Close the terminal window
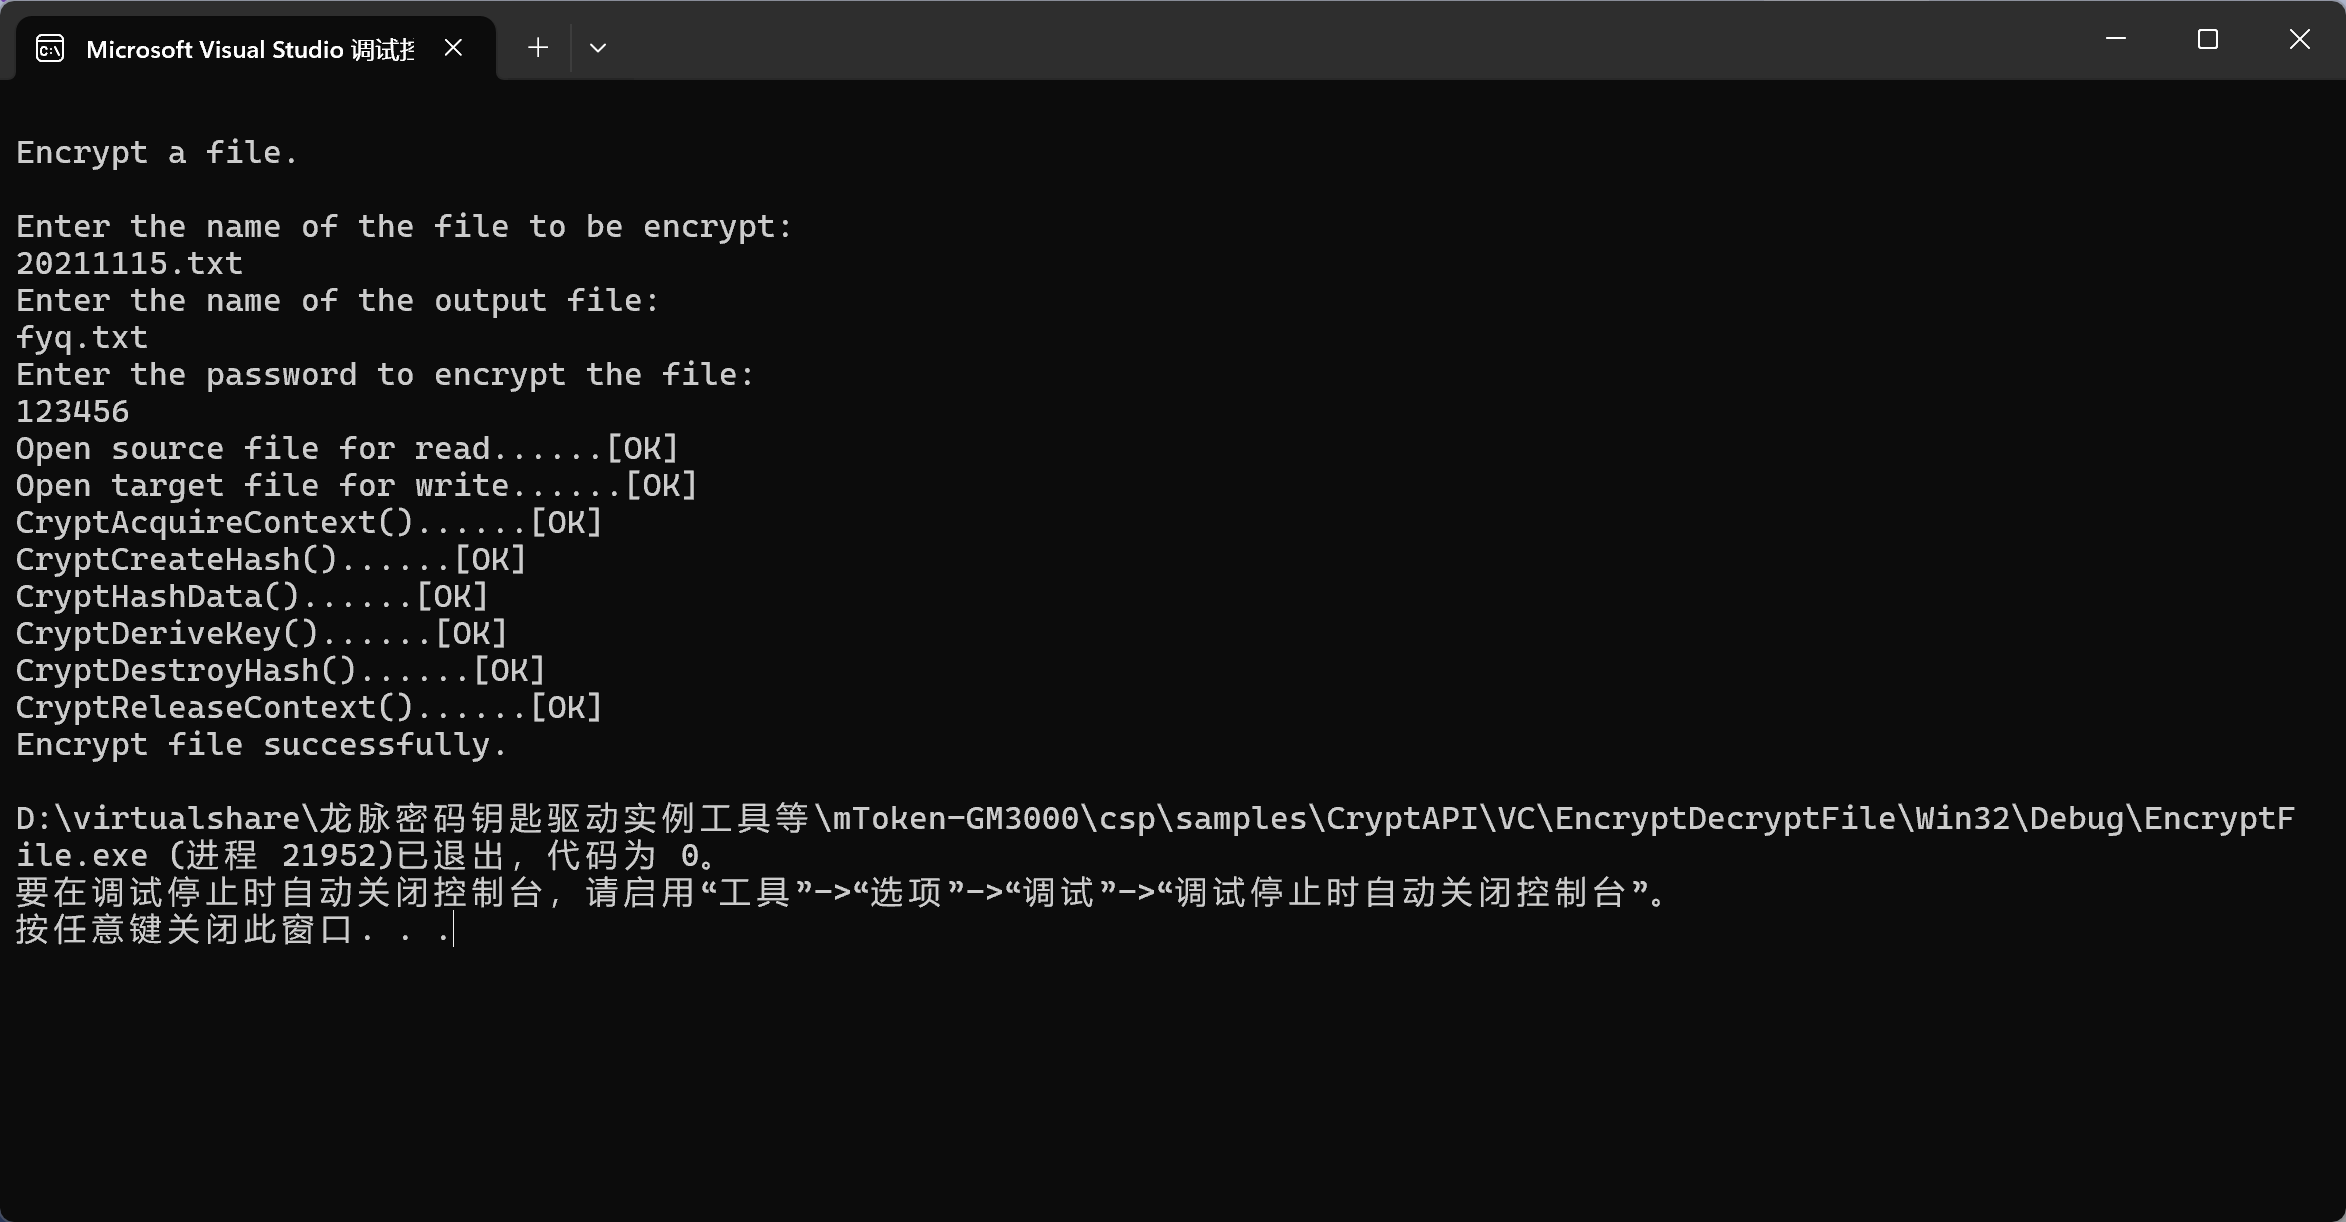 (x=2300, y=39)
